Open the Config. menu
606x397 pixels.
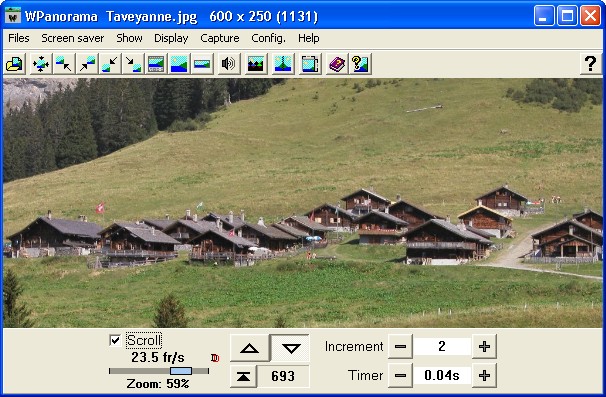click(269, 38)
